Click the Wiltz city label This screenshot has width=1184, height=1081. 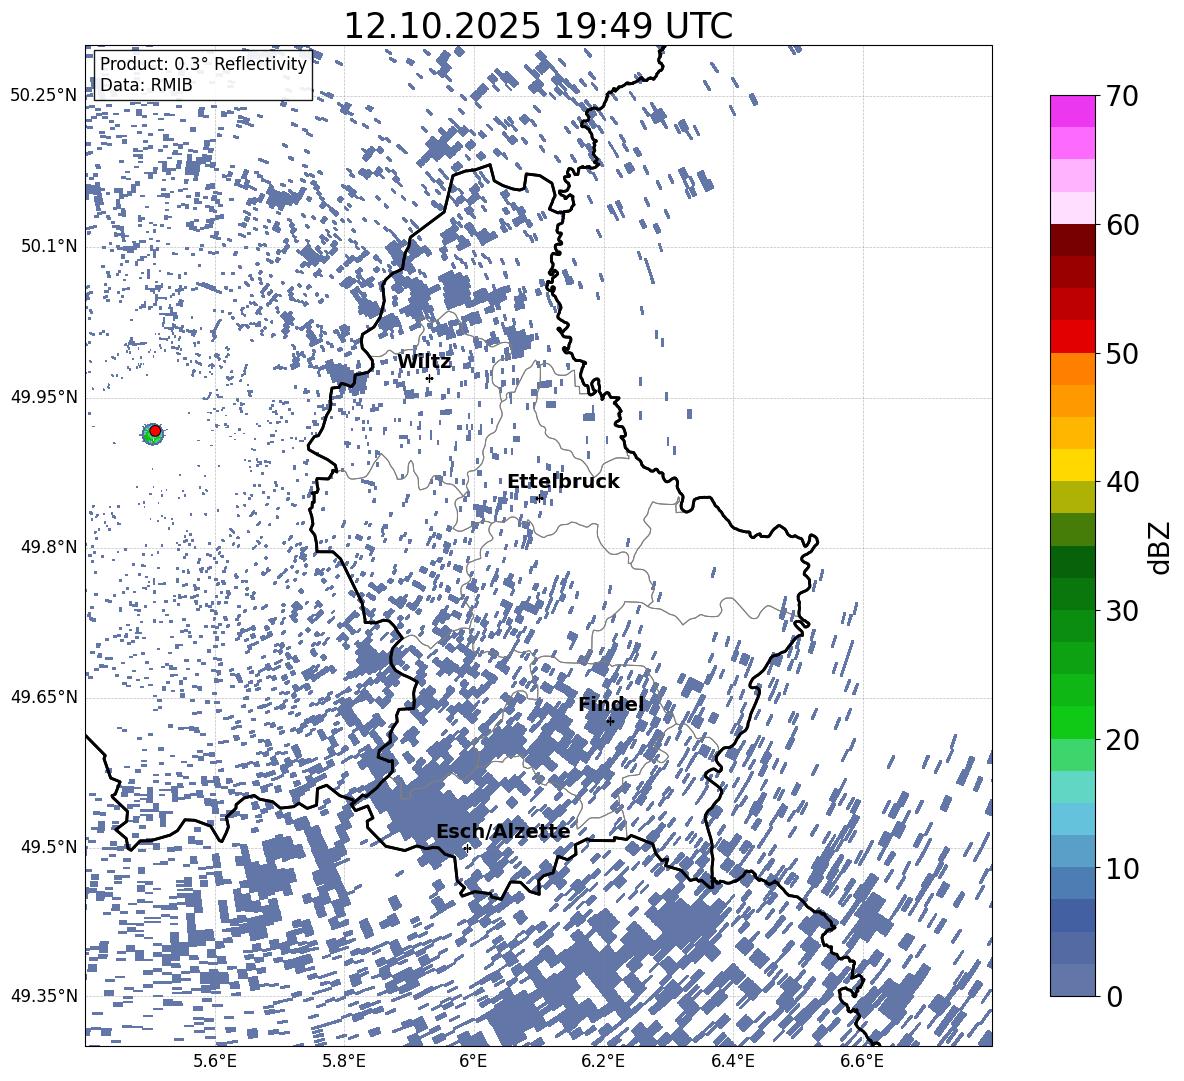(424, 362)
